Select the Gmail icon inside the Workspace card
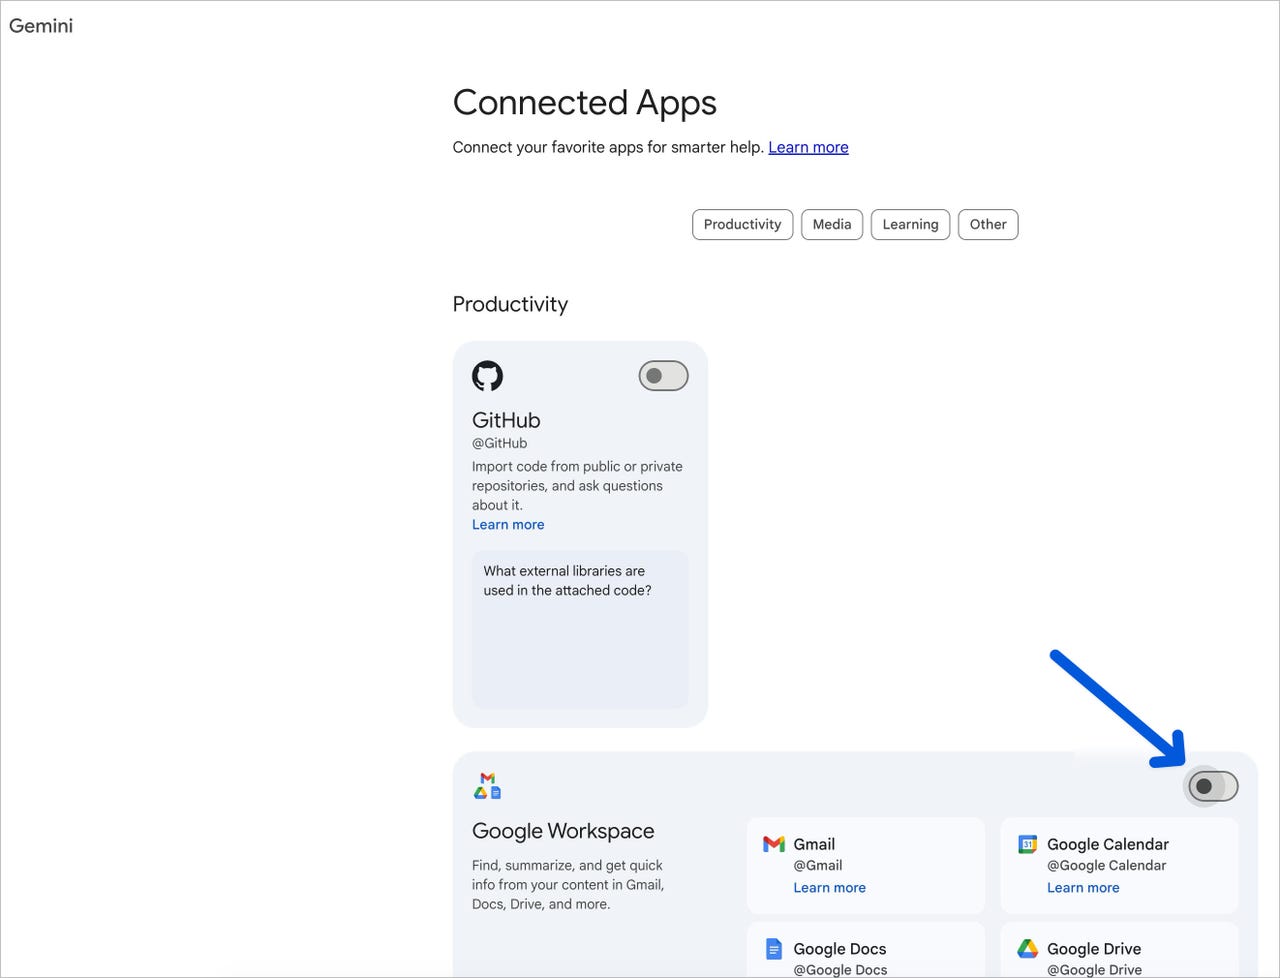 point(774,843)
